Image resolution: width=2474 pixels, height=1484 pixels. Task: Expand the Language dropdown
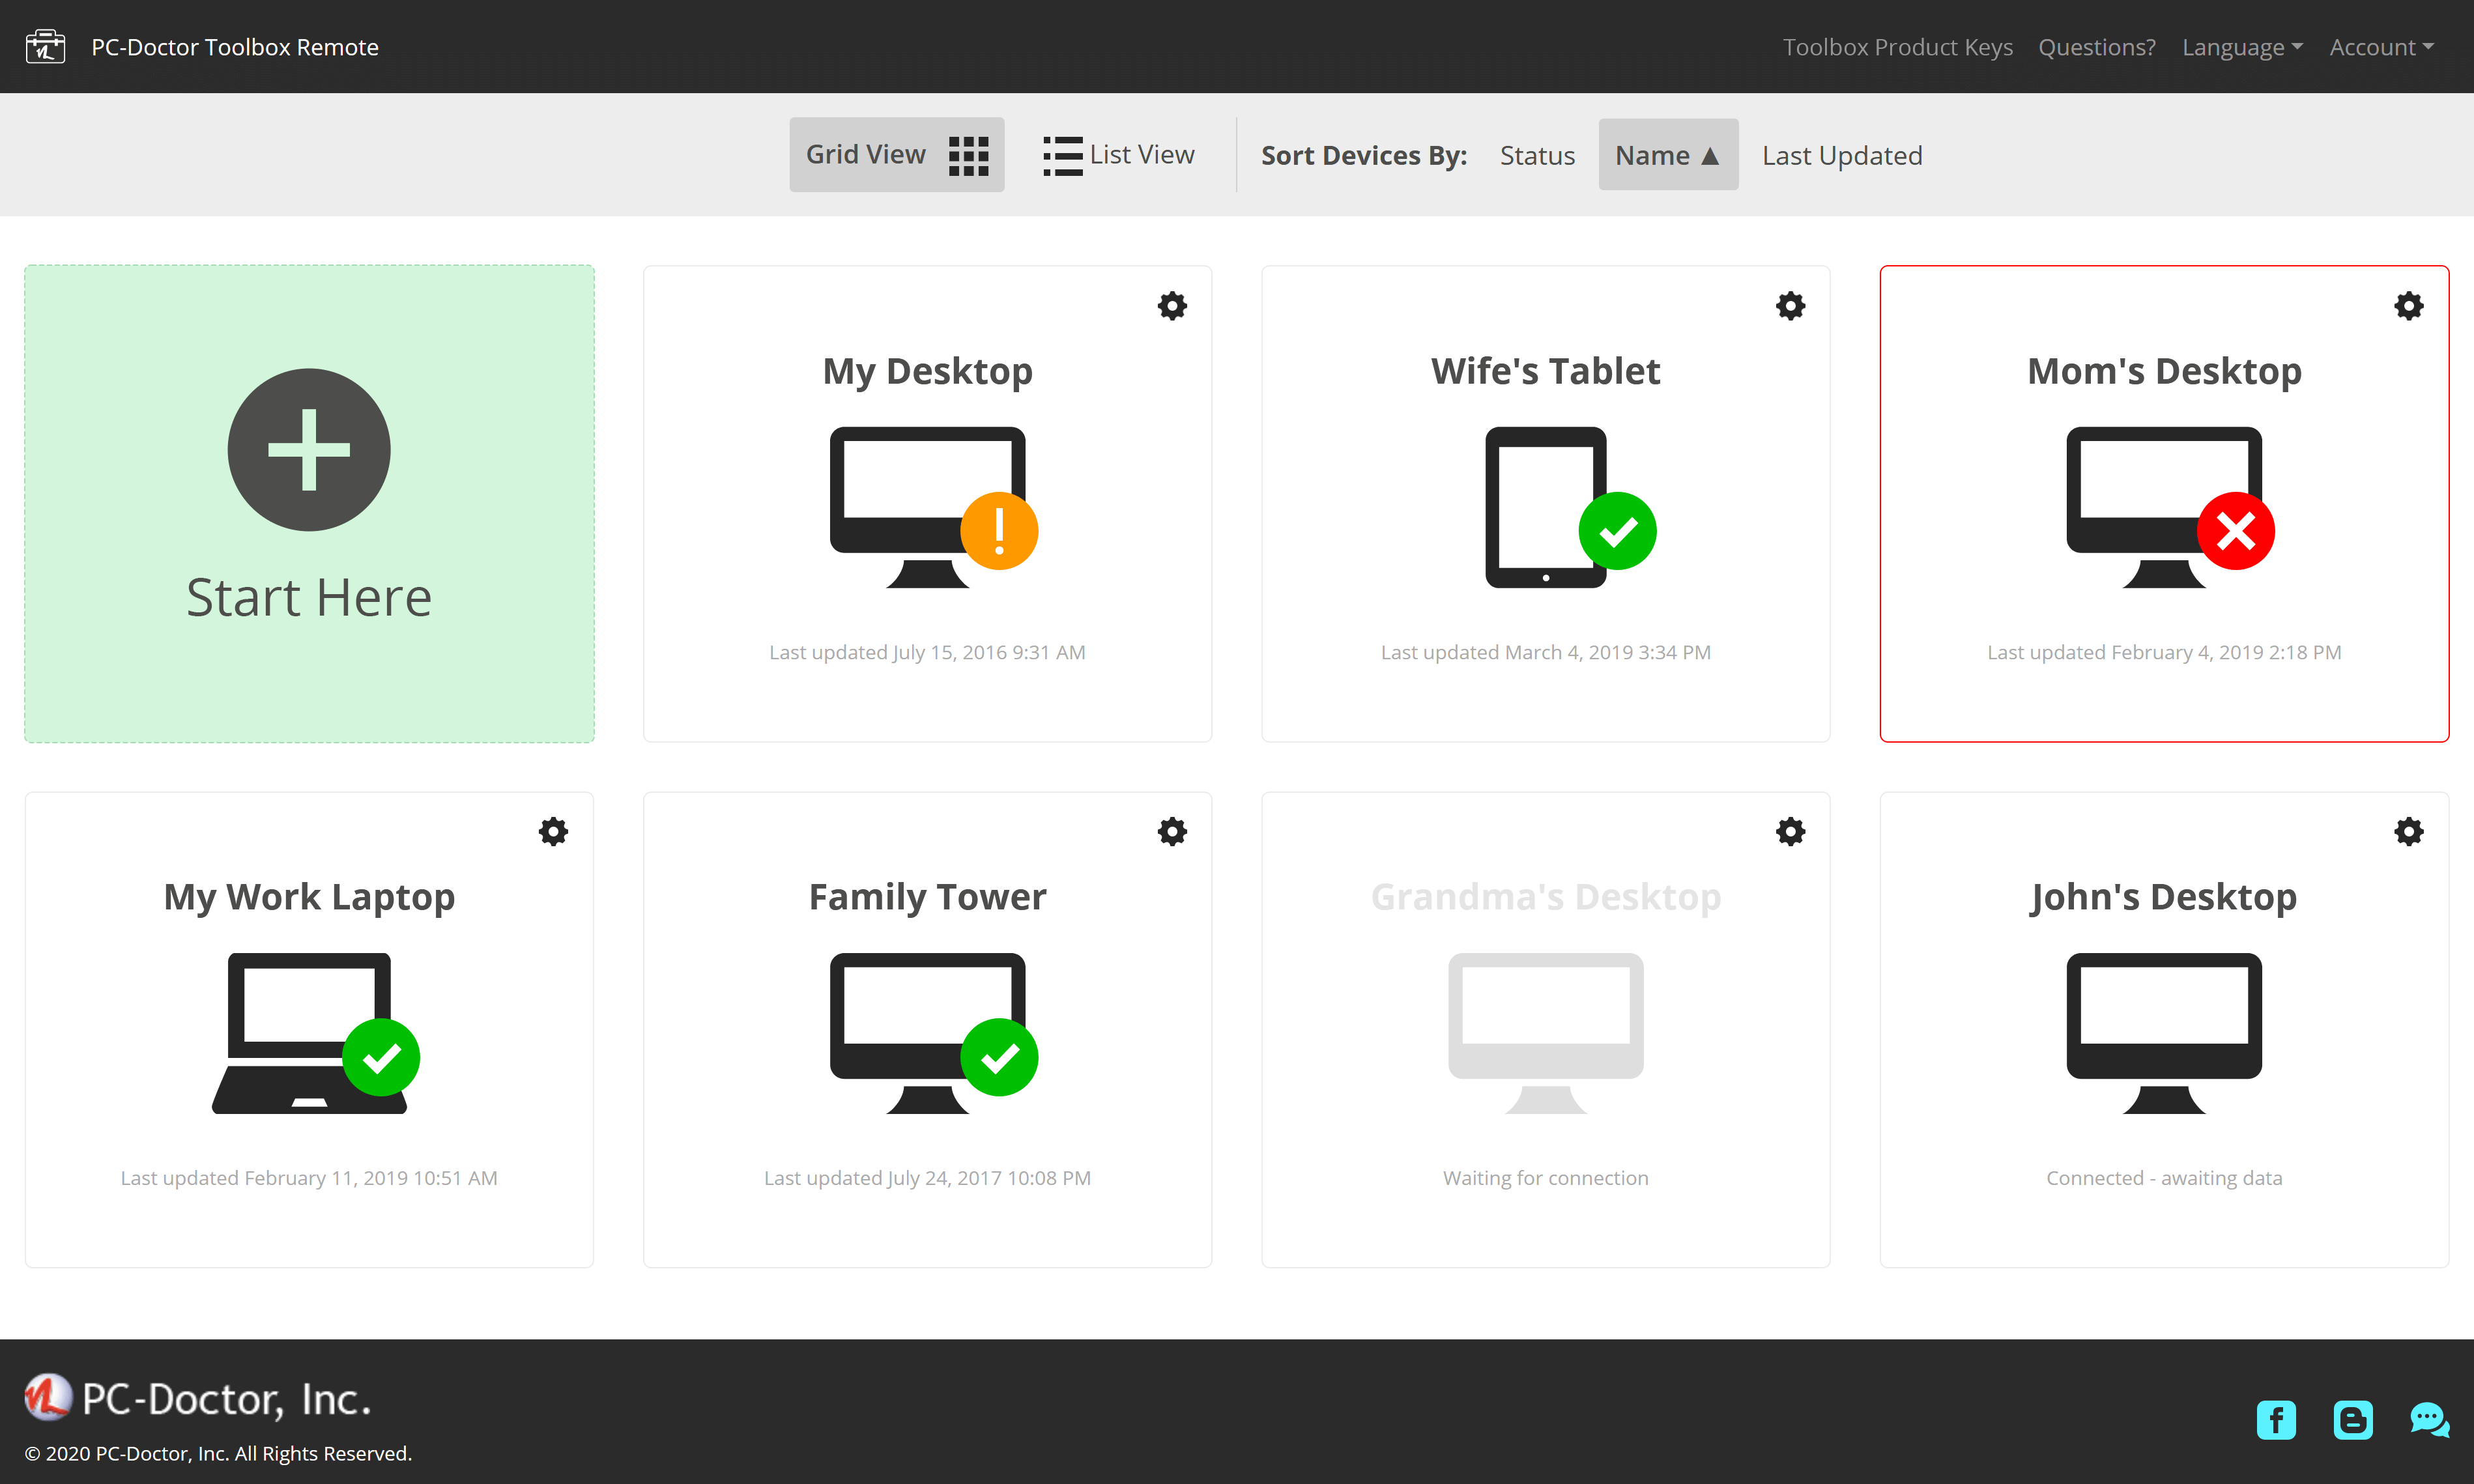click(x=2241, y=47)
